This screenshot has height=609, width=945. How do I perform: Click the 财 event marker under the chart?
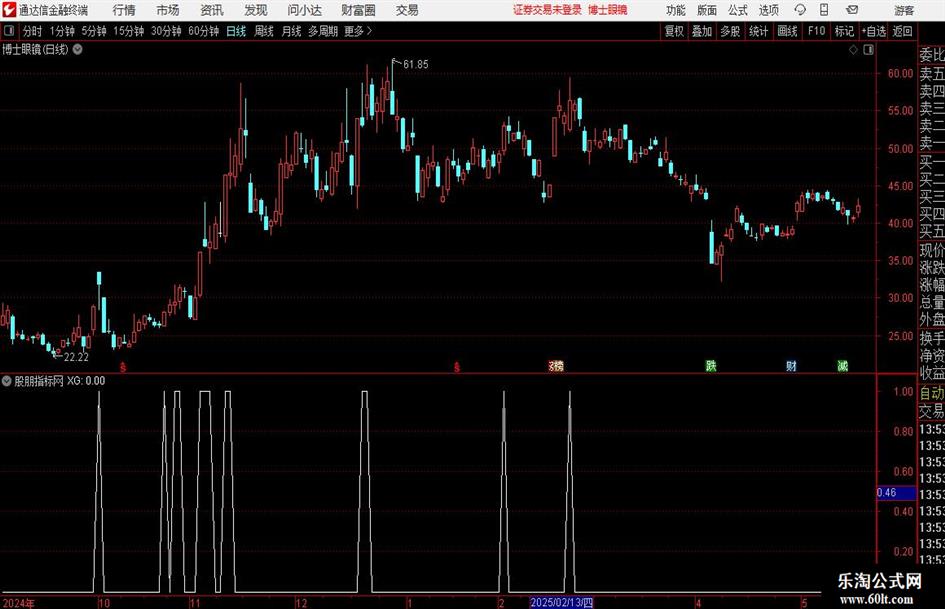pyautogui.click(x=791, y=365)
